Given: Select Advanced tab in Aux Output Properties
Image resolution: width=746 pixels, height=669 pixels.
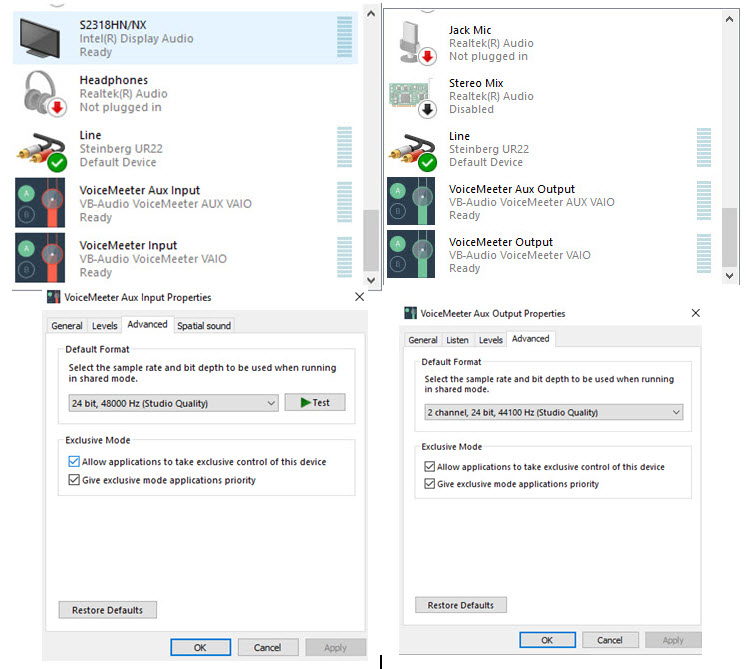Looking at the screenshot, I should point(530,339).
